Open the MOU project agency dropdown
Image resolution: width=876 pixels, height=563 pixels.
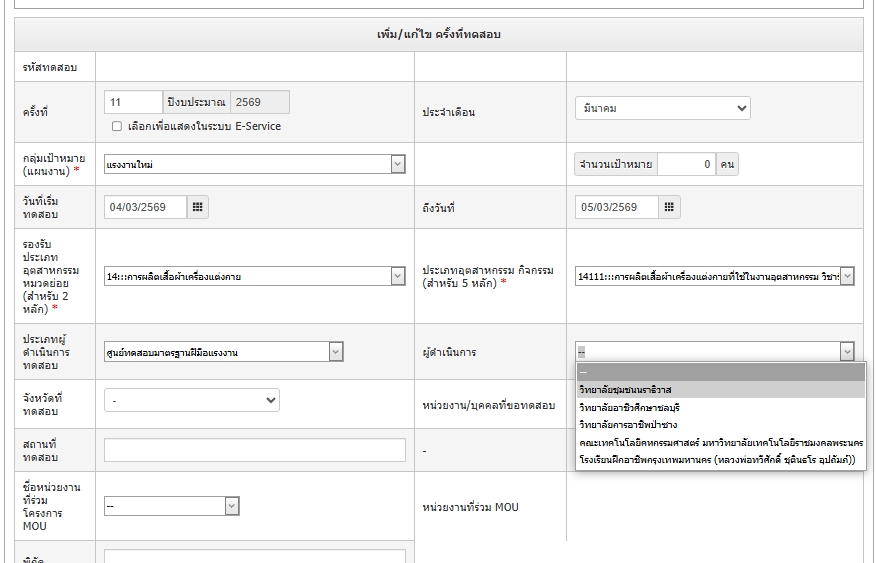pyautogui.click(x=171, y=507)
